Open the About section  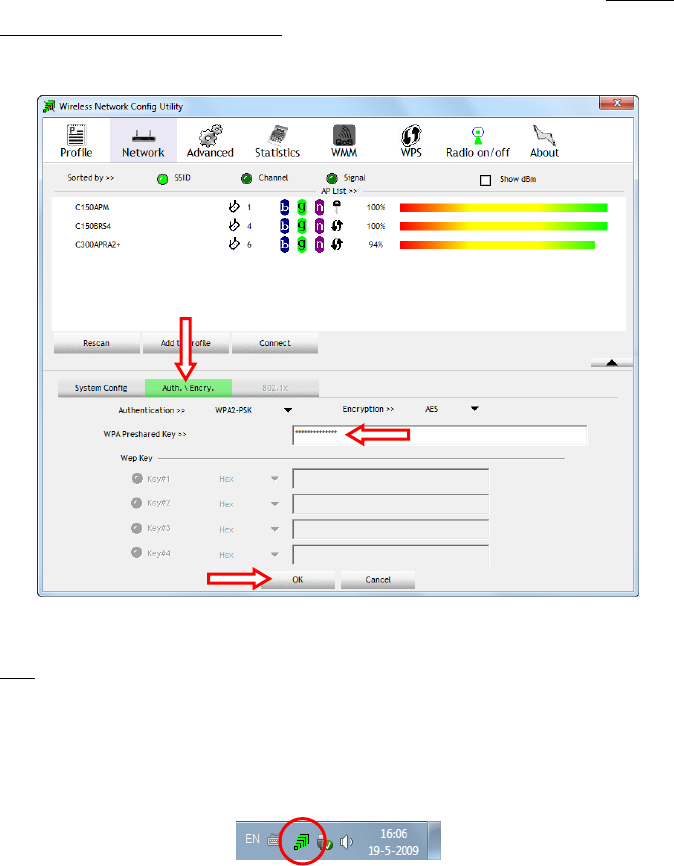coord(544,141)
